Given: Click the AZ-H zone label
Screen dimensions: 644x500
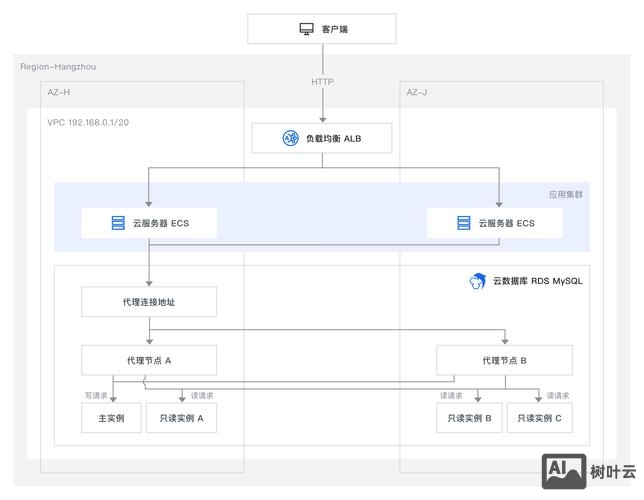Looking at the screenshot, I should [59, 92].
